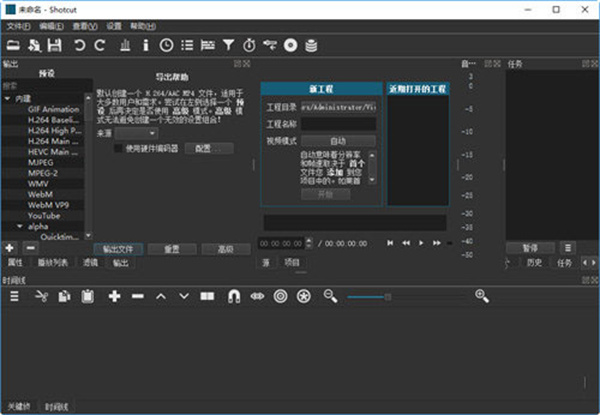This screenshot has height=415, width=600.
Task: Open the Filters funnel icon
Action: point(229,45)
